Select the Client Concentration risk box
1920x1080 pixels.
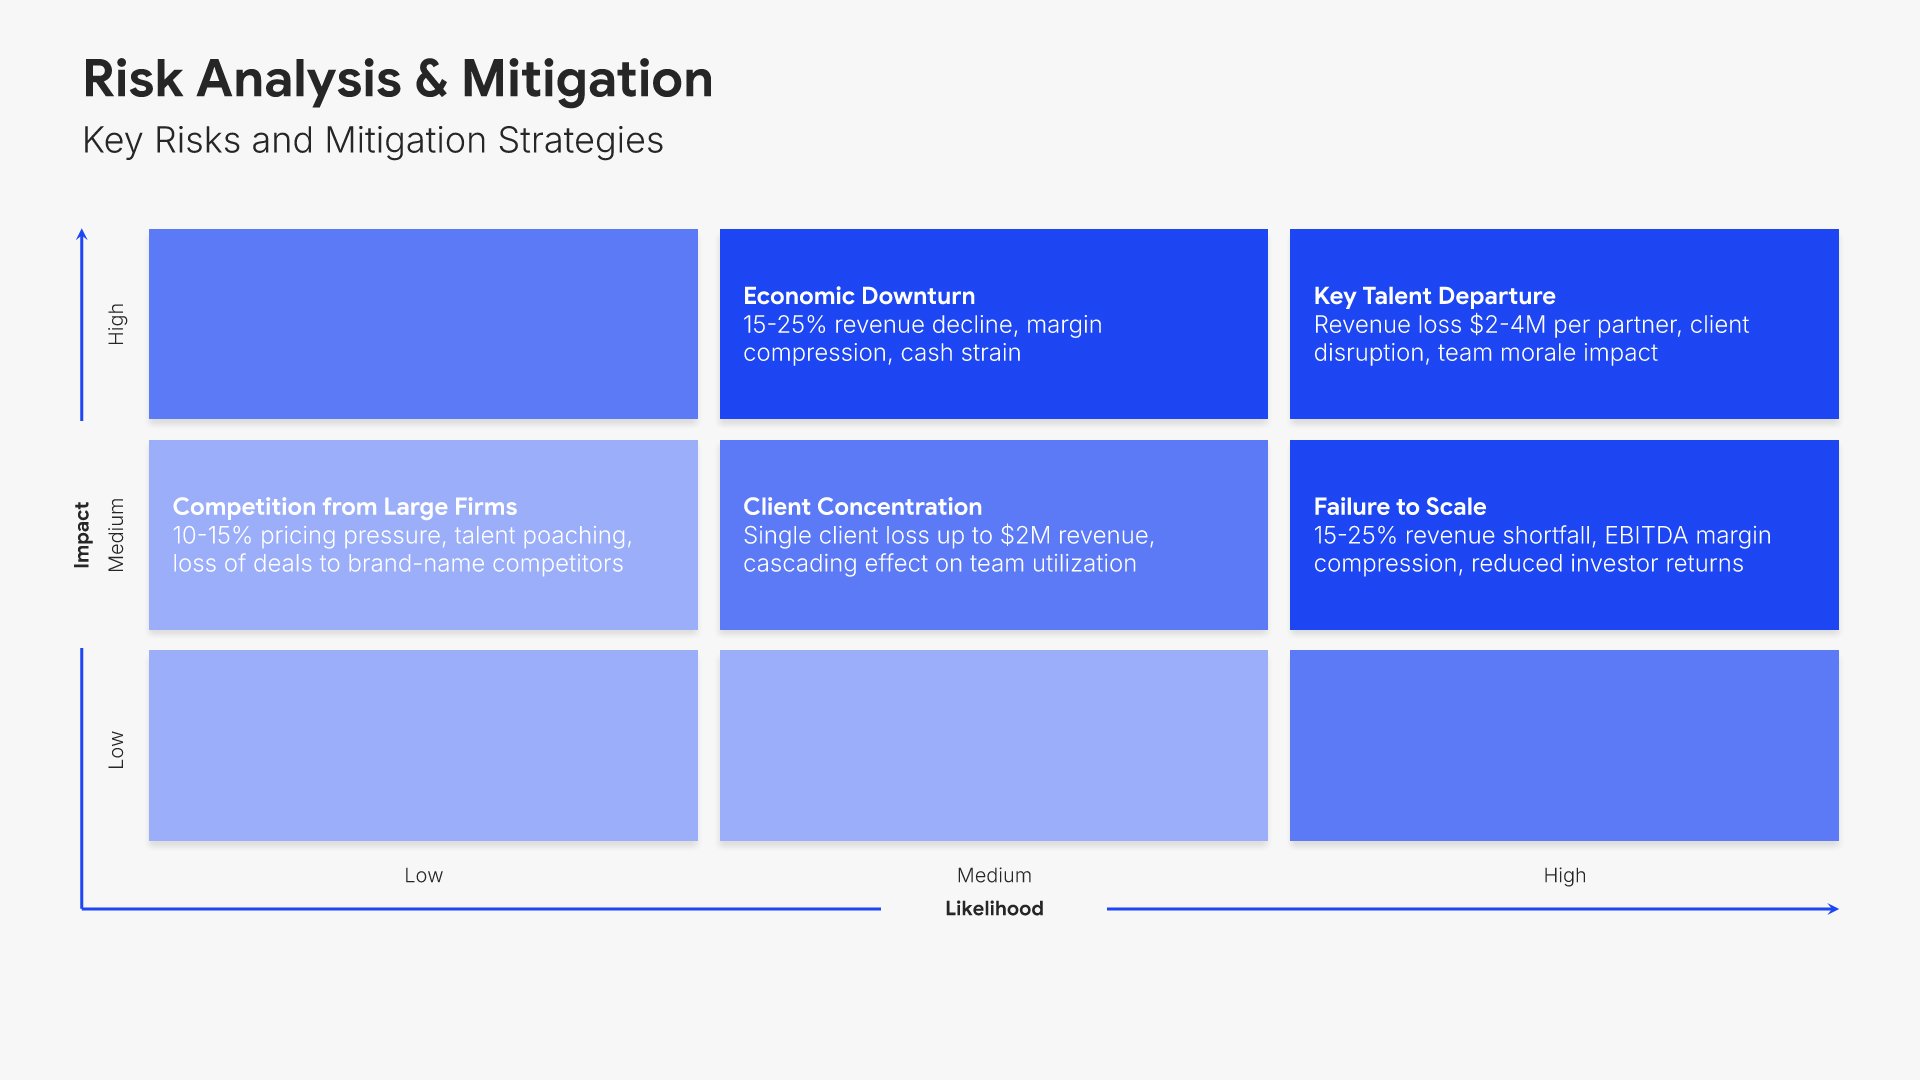993,535
